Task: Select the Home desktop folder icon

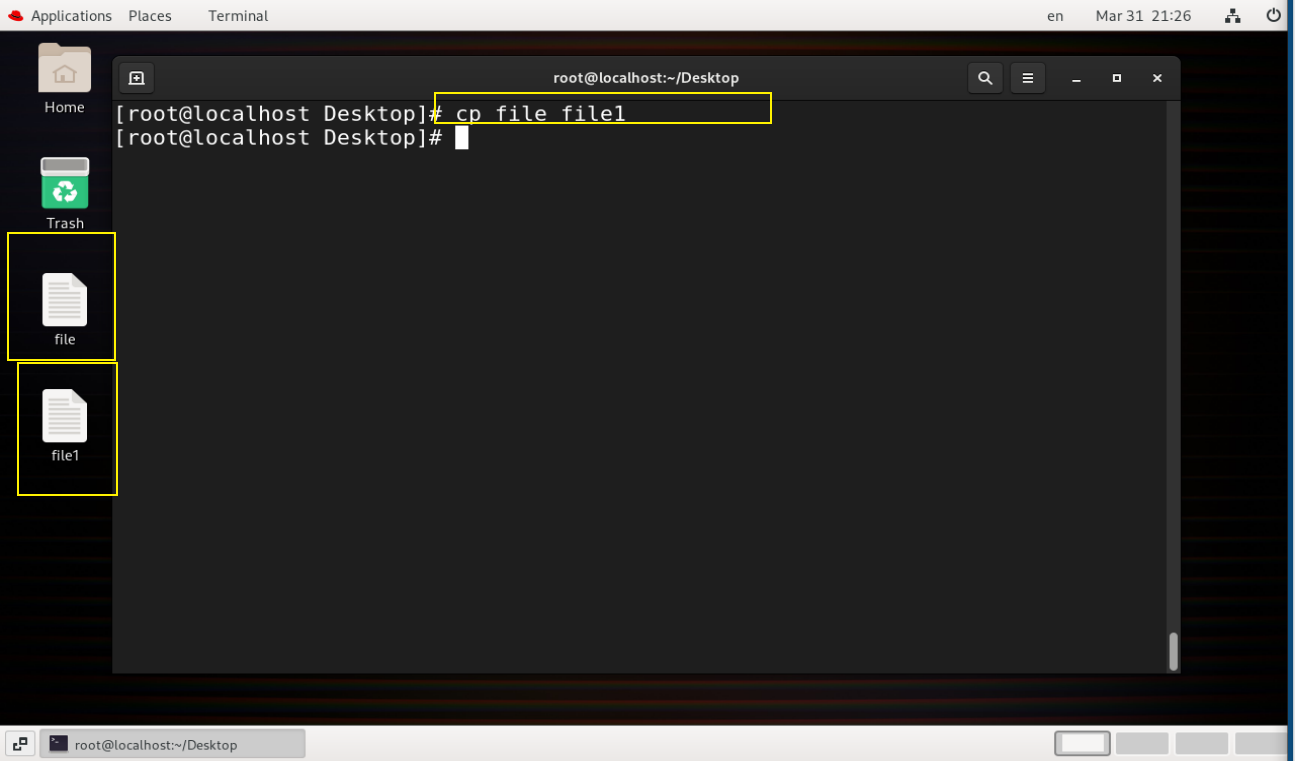Action: tap(64, 79)
